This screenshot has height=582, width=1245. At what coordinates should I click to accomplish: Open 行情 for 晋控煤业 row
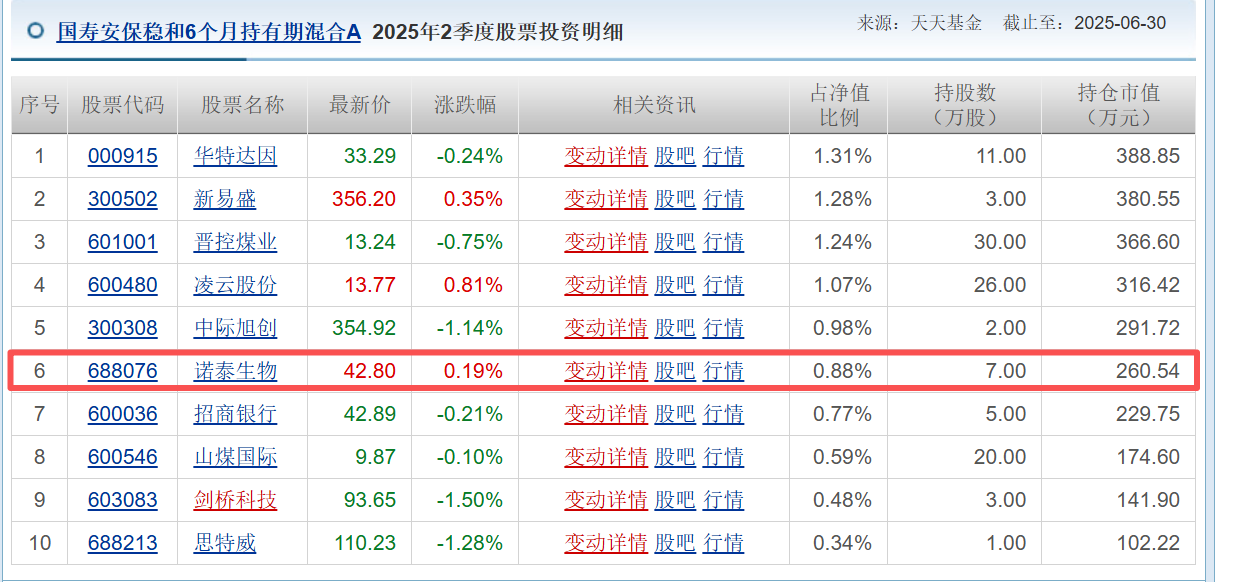pos(723,242)
